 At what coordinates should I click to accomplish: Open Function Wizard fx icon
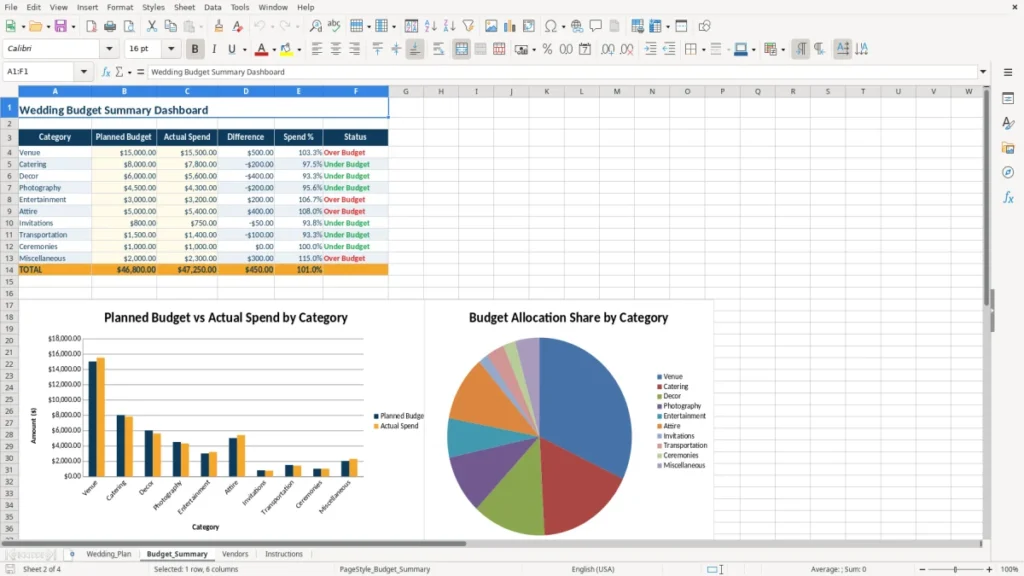(106, 72)
